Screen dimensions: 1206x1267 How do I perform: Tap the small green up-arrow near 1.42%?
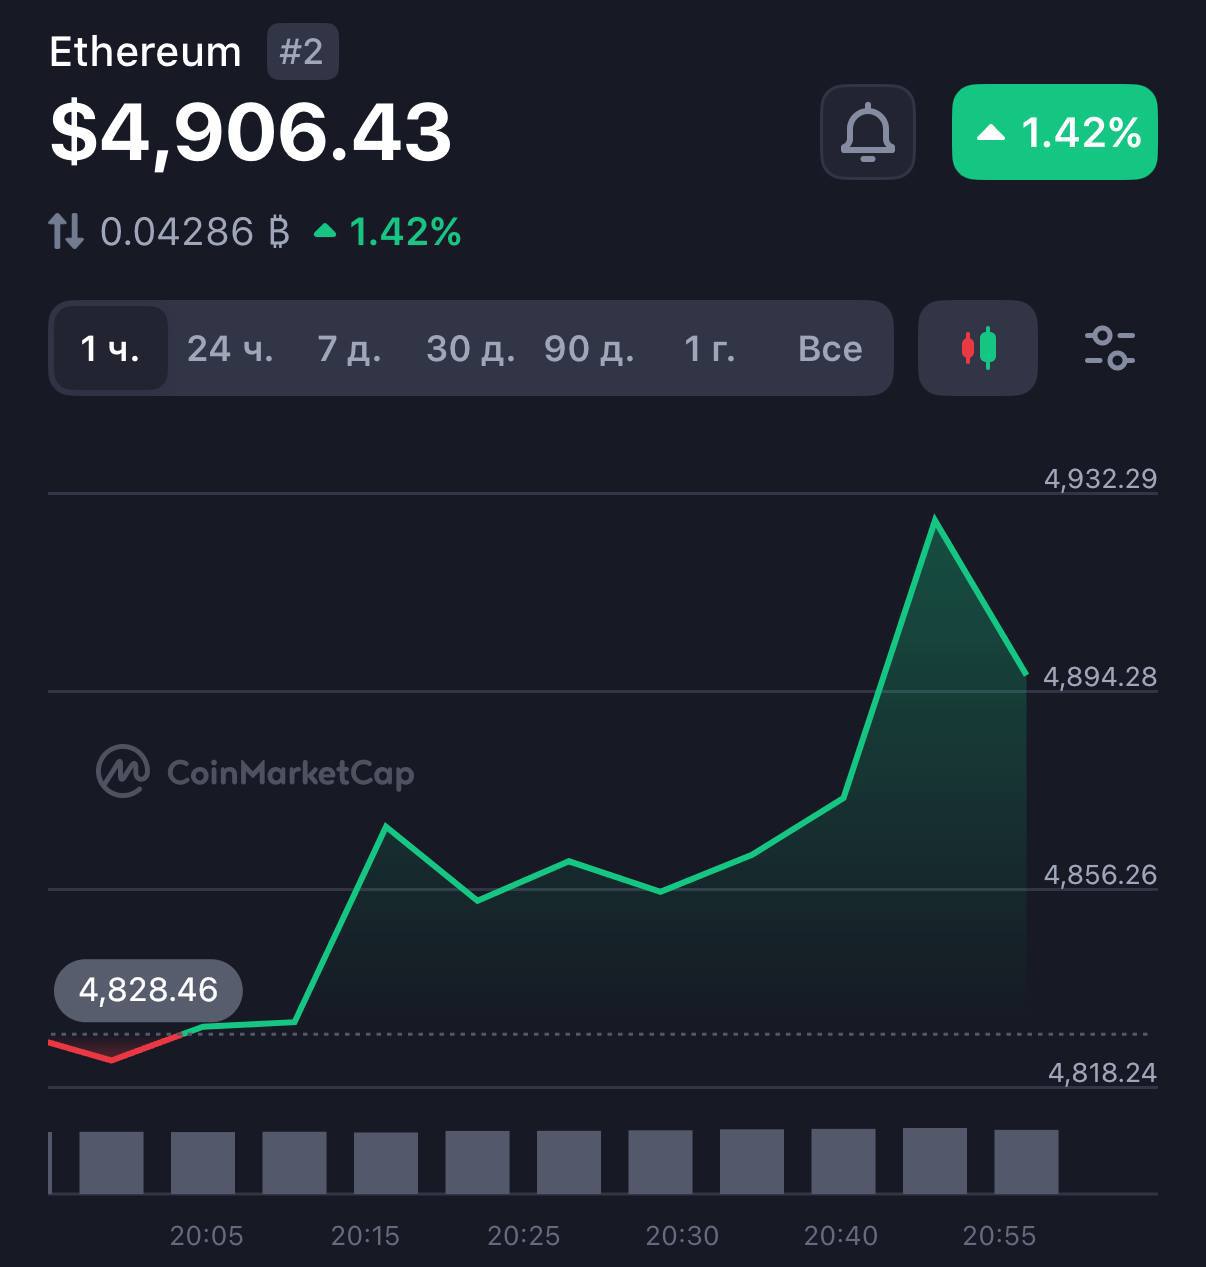325,232
